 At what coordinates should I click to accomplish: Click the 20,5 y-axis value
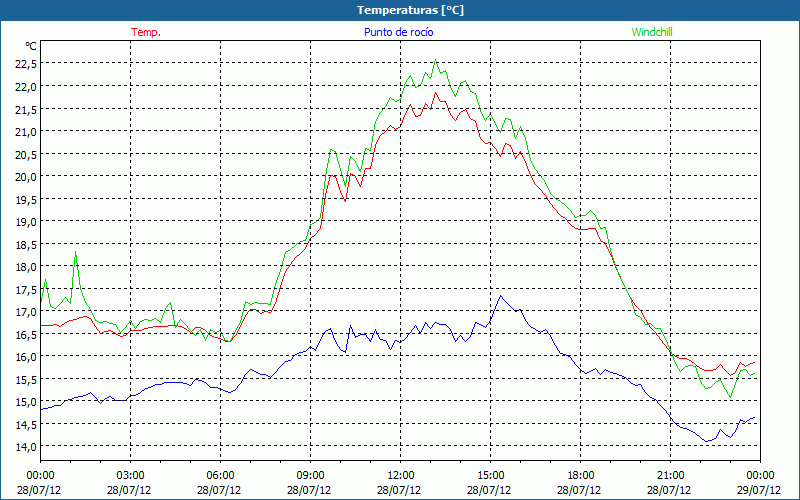tap(27, 154)
